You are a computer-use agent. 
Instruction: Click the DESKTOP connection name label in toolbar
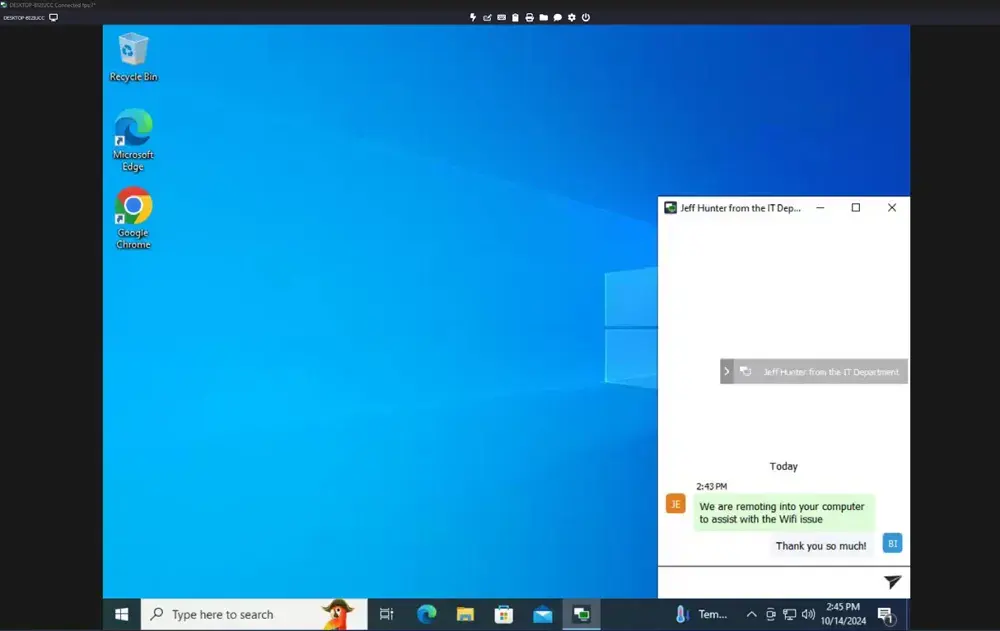24,18
